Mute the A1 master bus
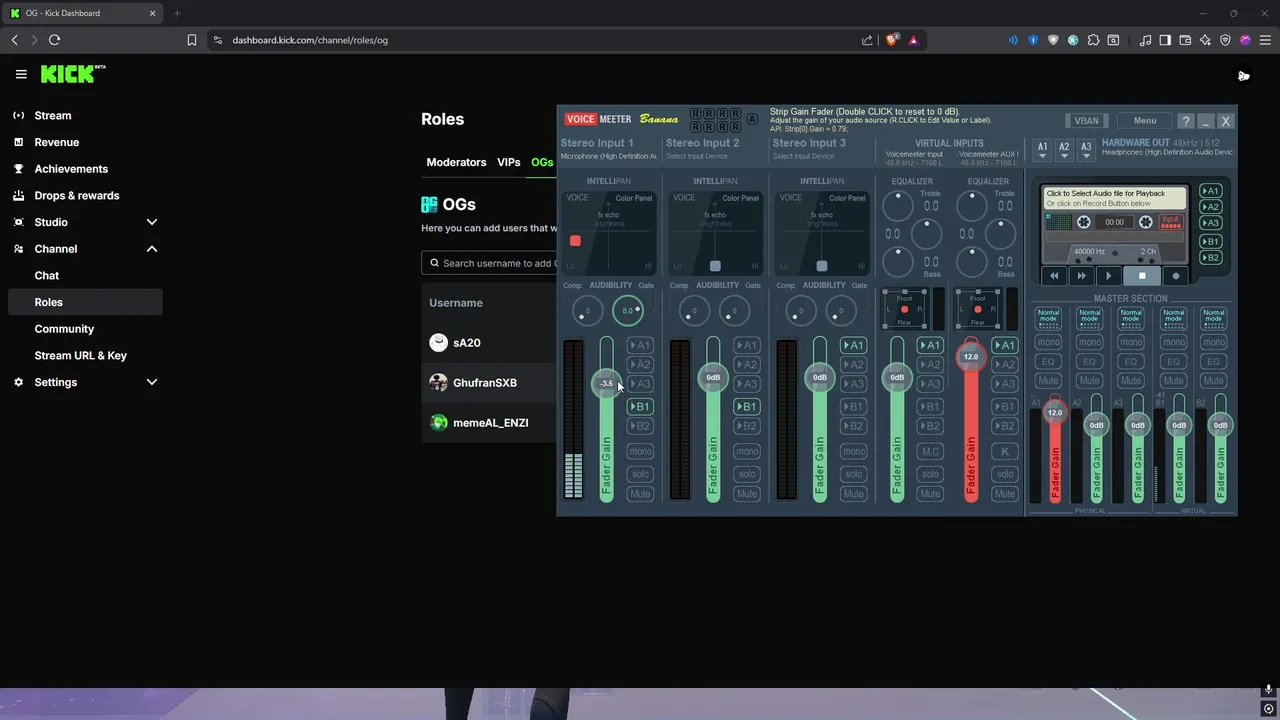Viewport: 1280px width, 720px height. click(1048, 380)
